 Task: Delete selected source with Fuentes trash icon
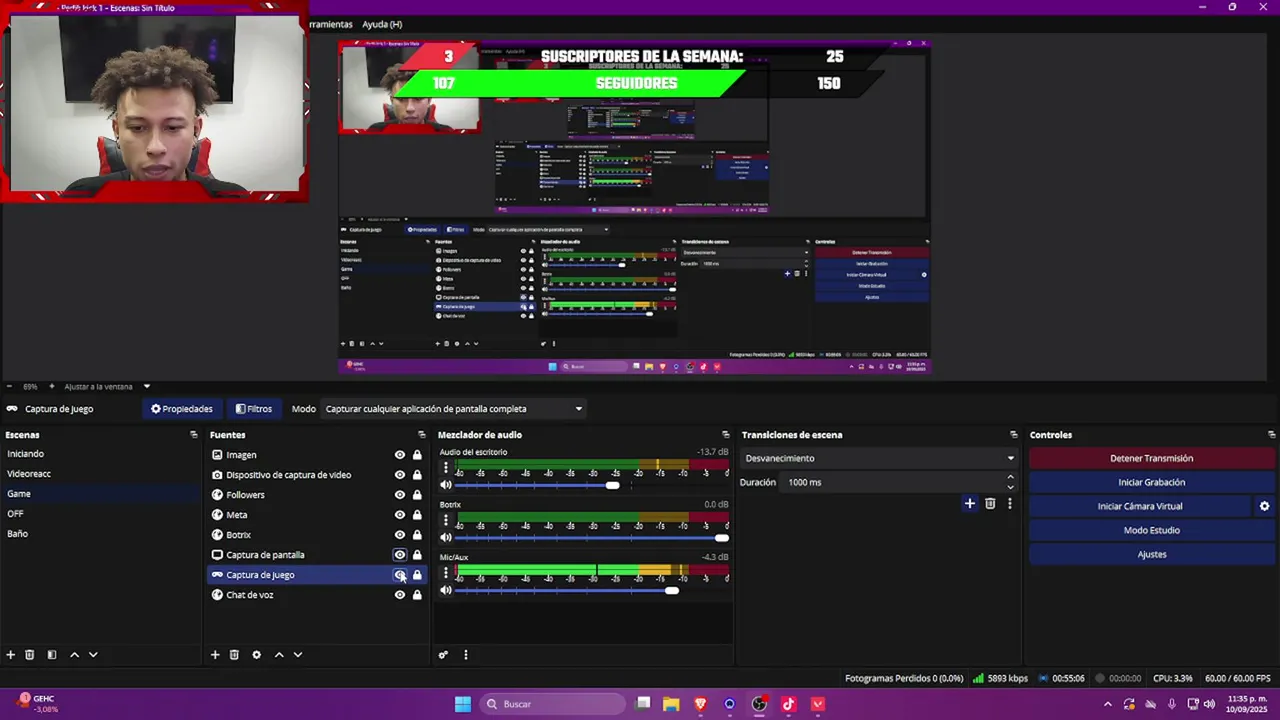tap(234, 655)
